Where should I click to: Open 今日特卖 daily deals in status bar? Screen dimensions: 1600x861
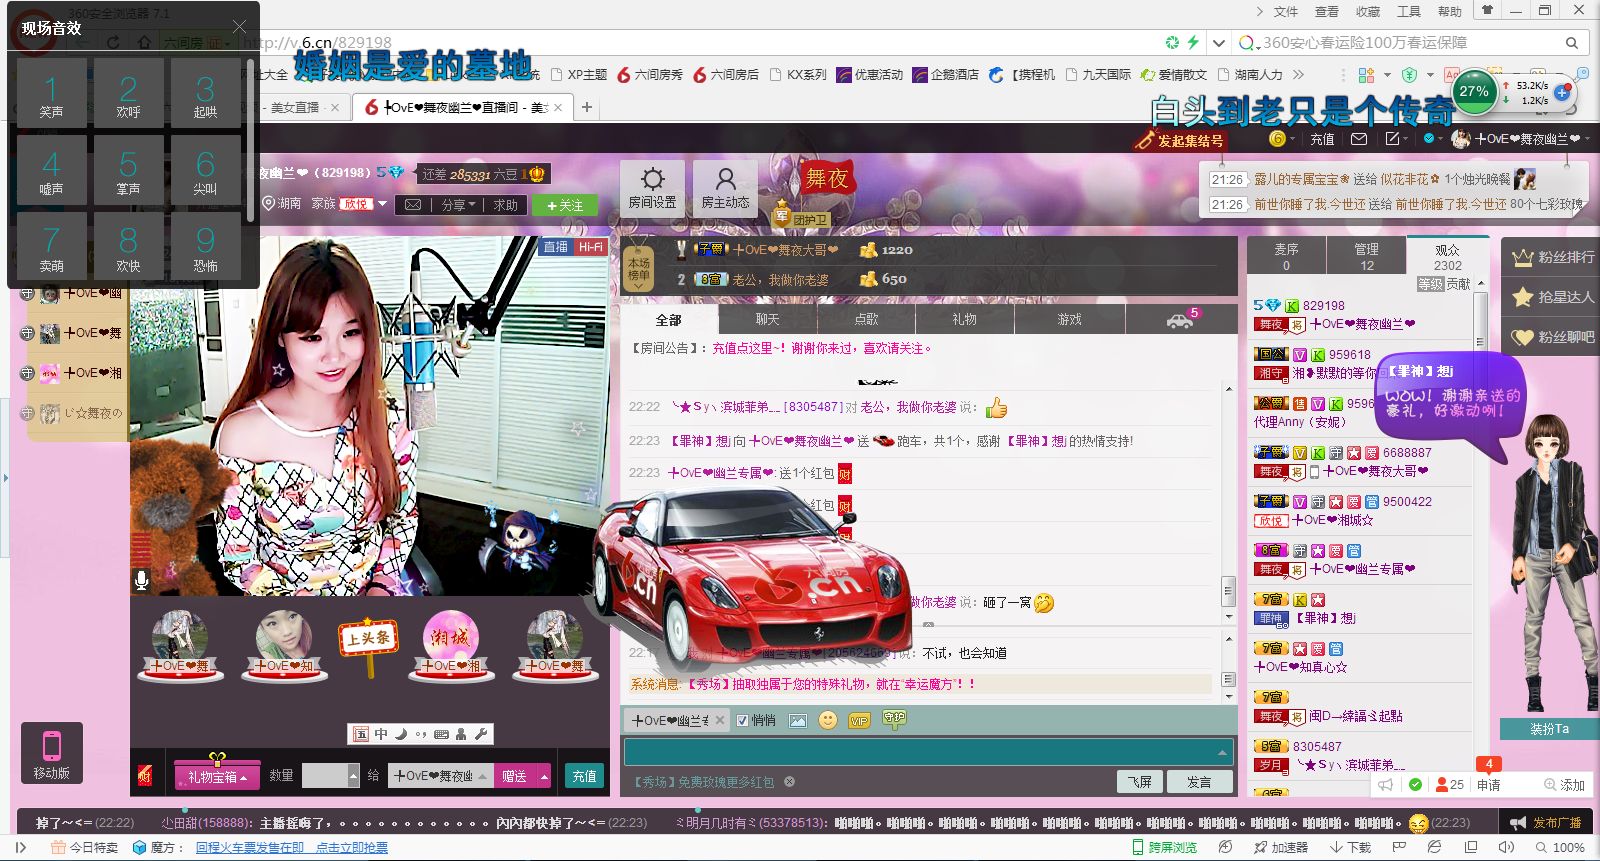pyautogui.click(x=84, y=847)
